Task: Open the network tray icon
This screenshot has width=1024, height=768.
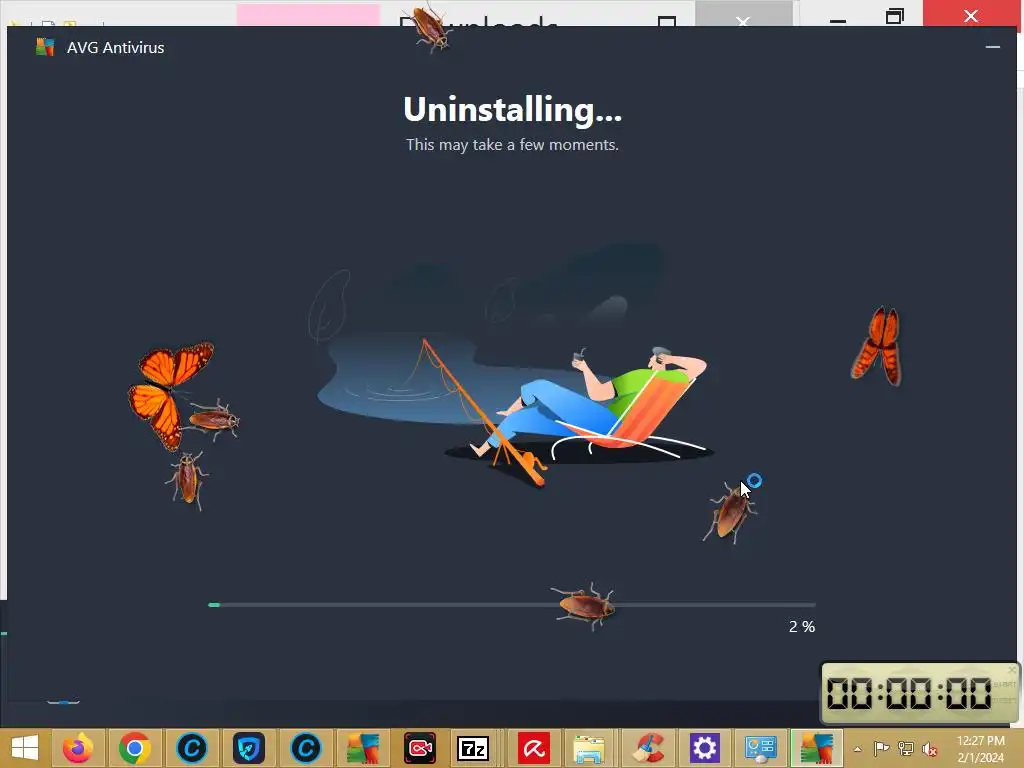Action: [x=906, y=748]
